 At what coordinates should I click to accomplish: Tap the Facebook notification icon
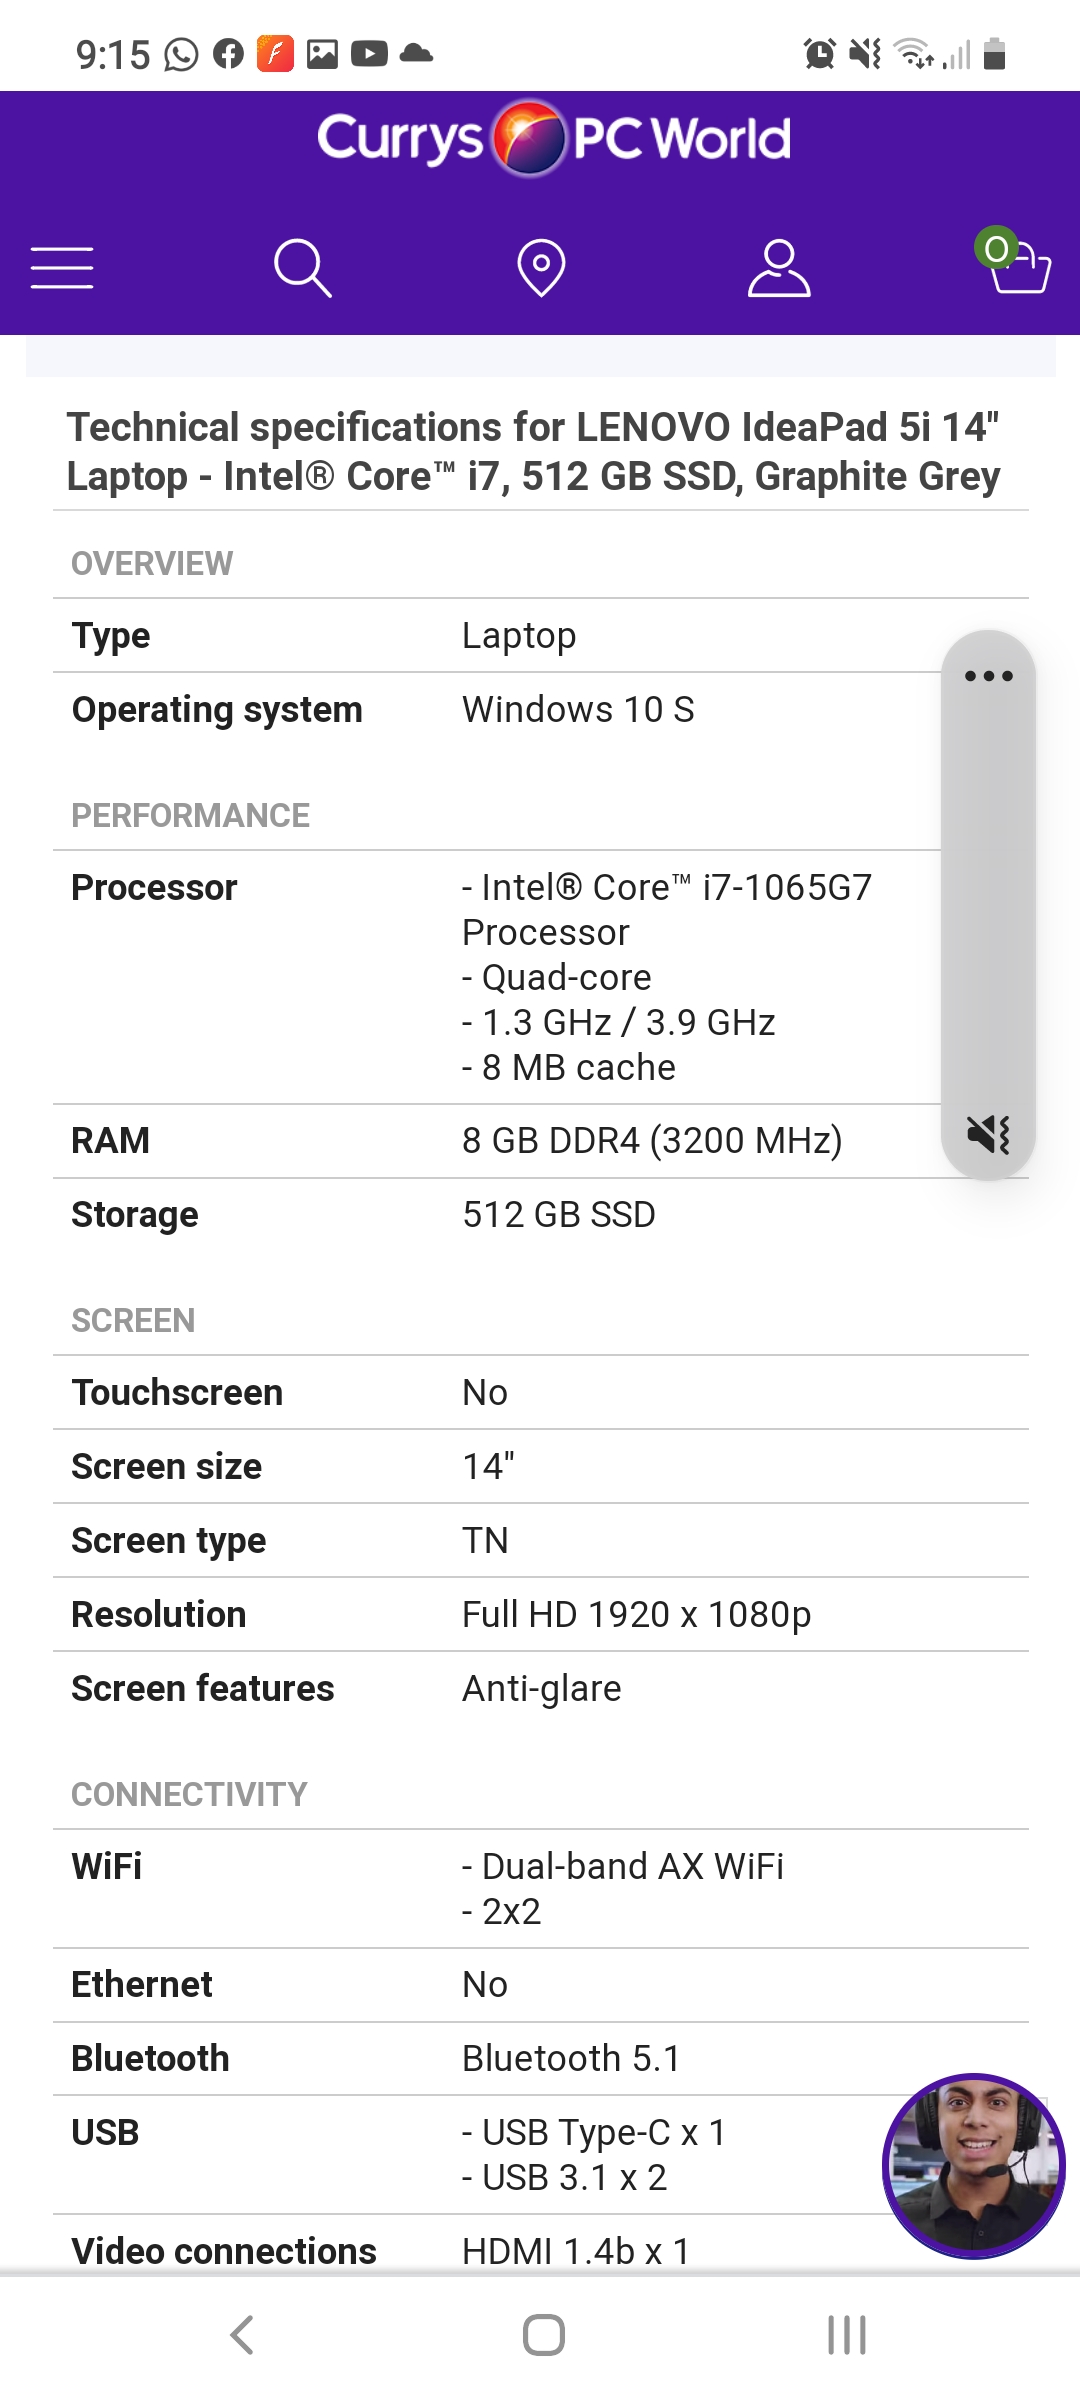(x=228, y=54)
